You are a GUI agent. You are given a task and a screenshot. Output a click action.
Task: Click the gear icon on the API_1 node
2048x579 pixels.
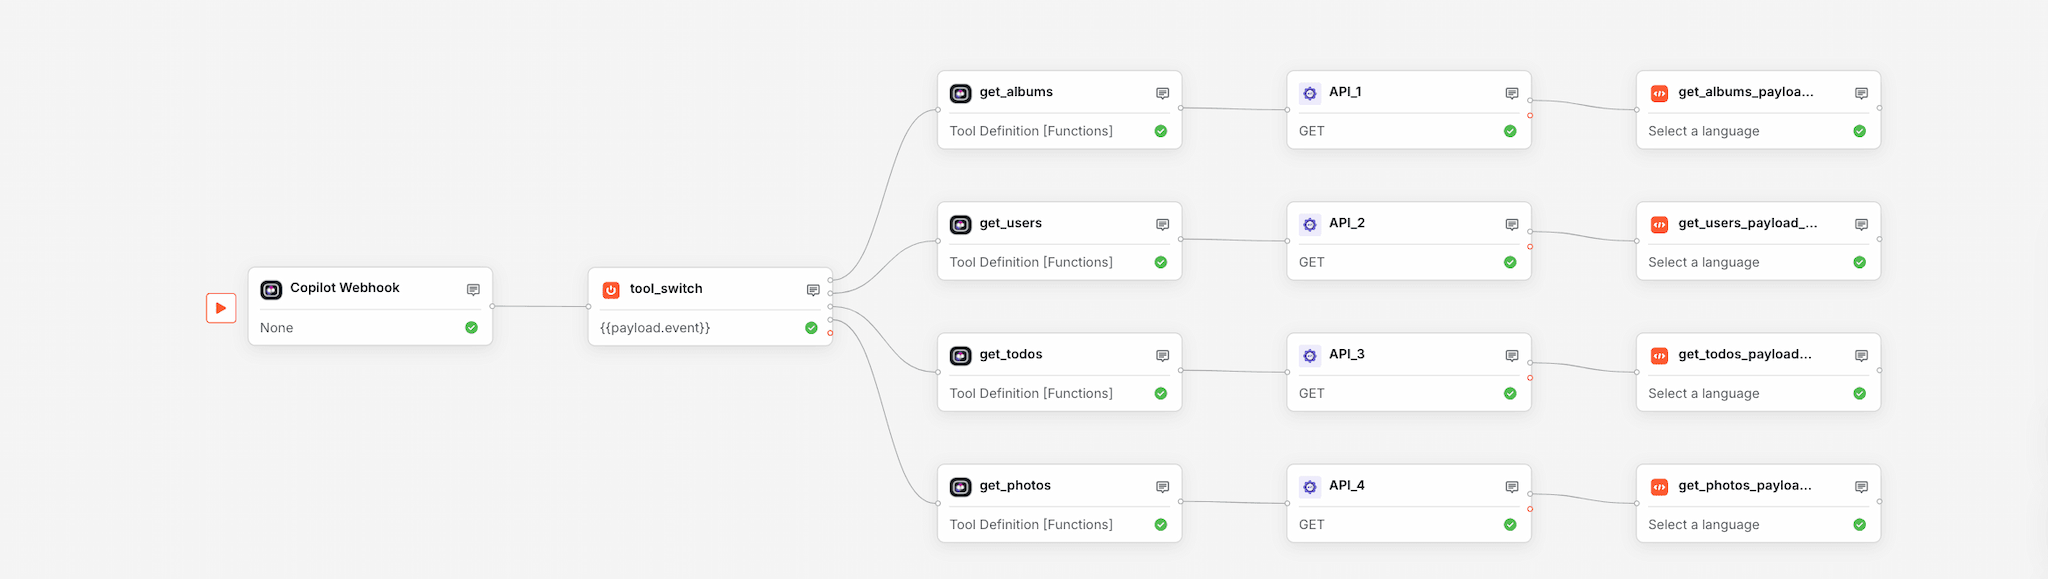[1310, 93]
